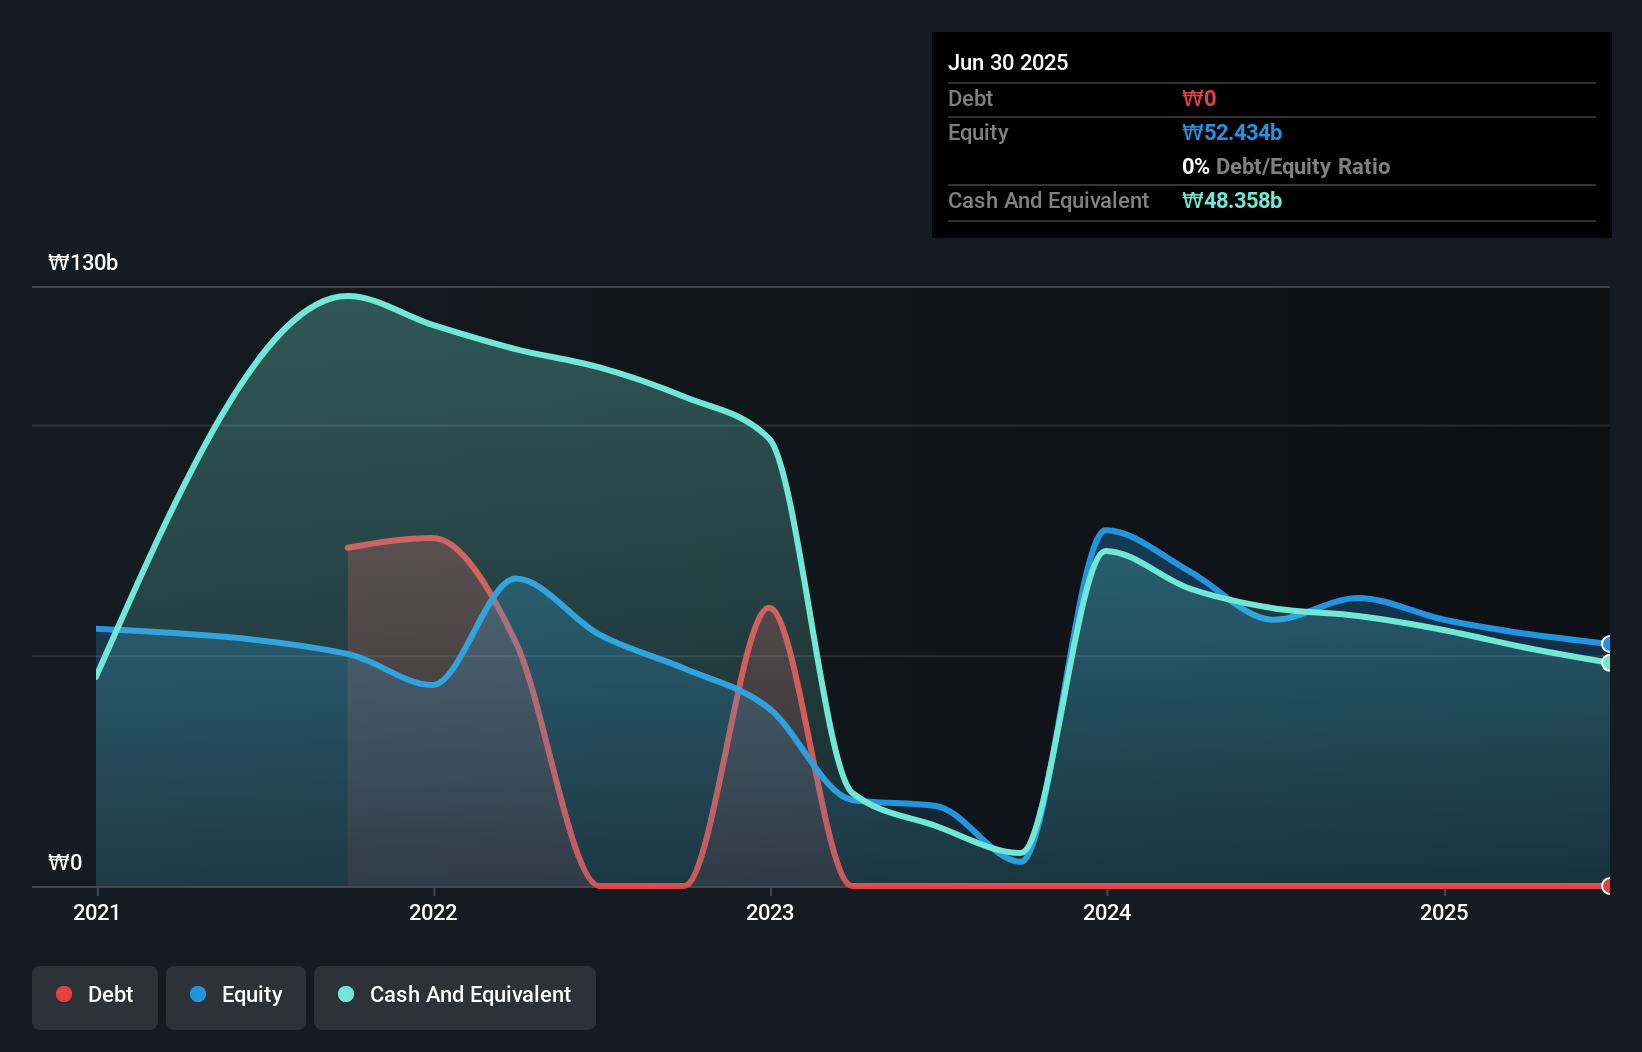Click the 2021 x-axis label
The image size is (1642, 1052).
(x=97, y=912)
